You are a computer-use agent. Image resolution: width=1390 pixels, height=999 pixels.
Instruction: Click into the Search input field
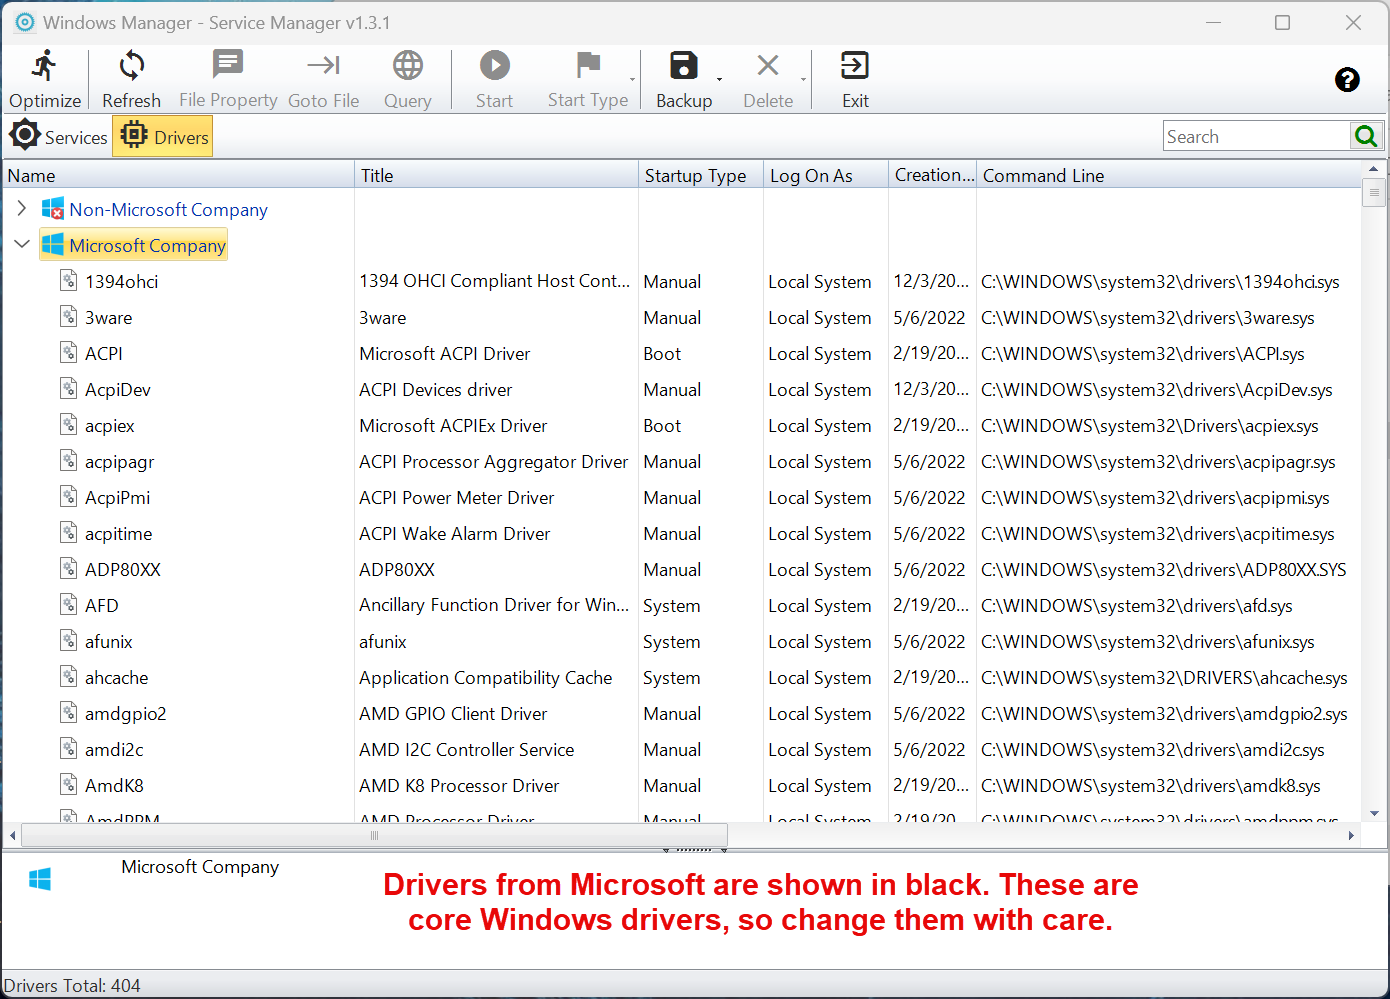point(1257,136)
